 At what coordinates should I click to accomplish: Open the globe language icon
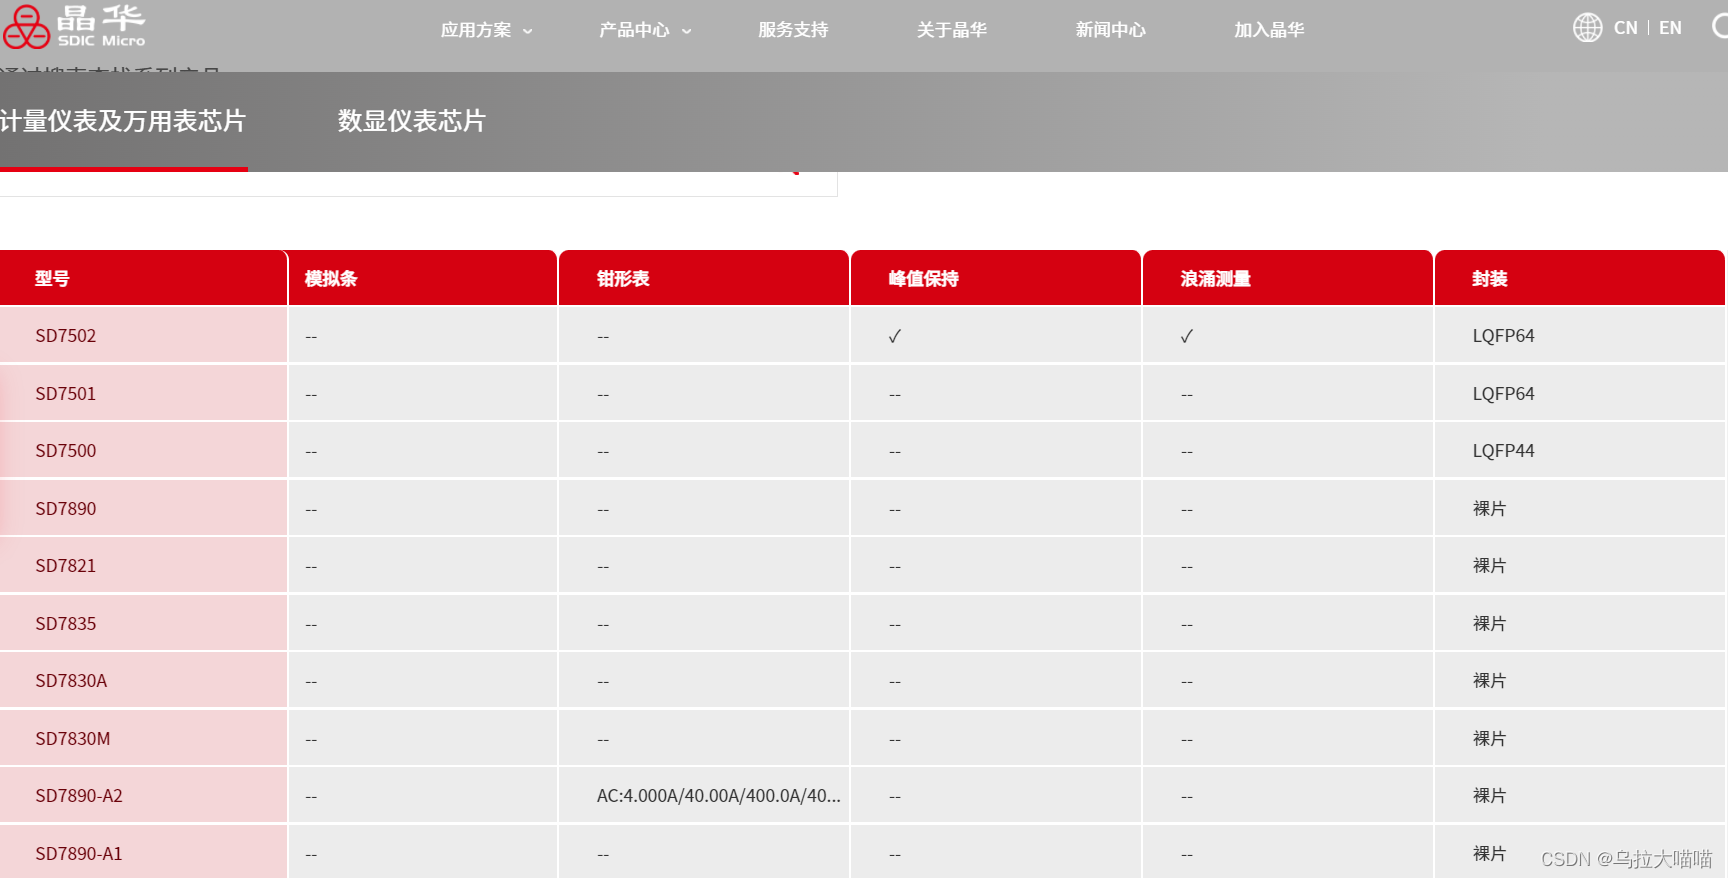1587,28
